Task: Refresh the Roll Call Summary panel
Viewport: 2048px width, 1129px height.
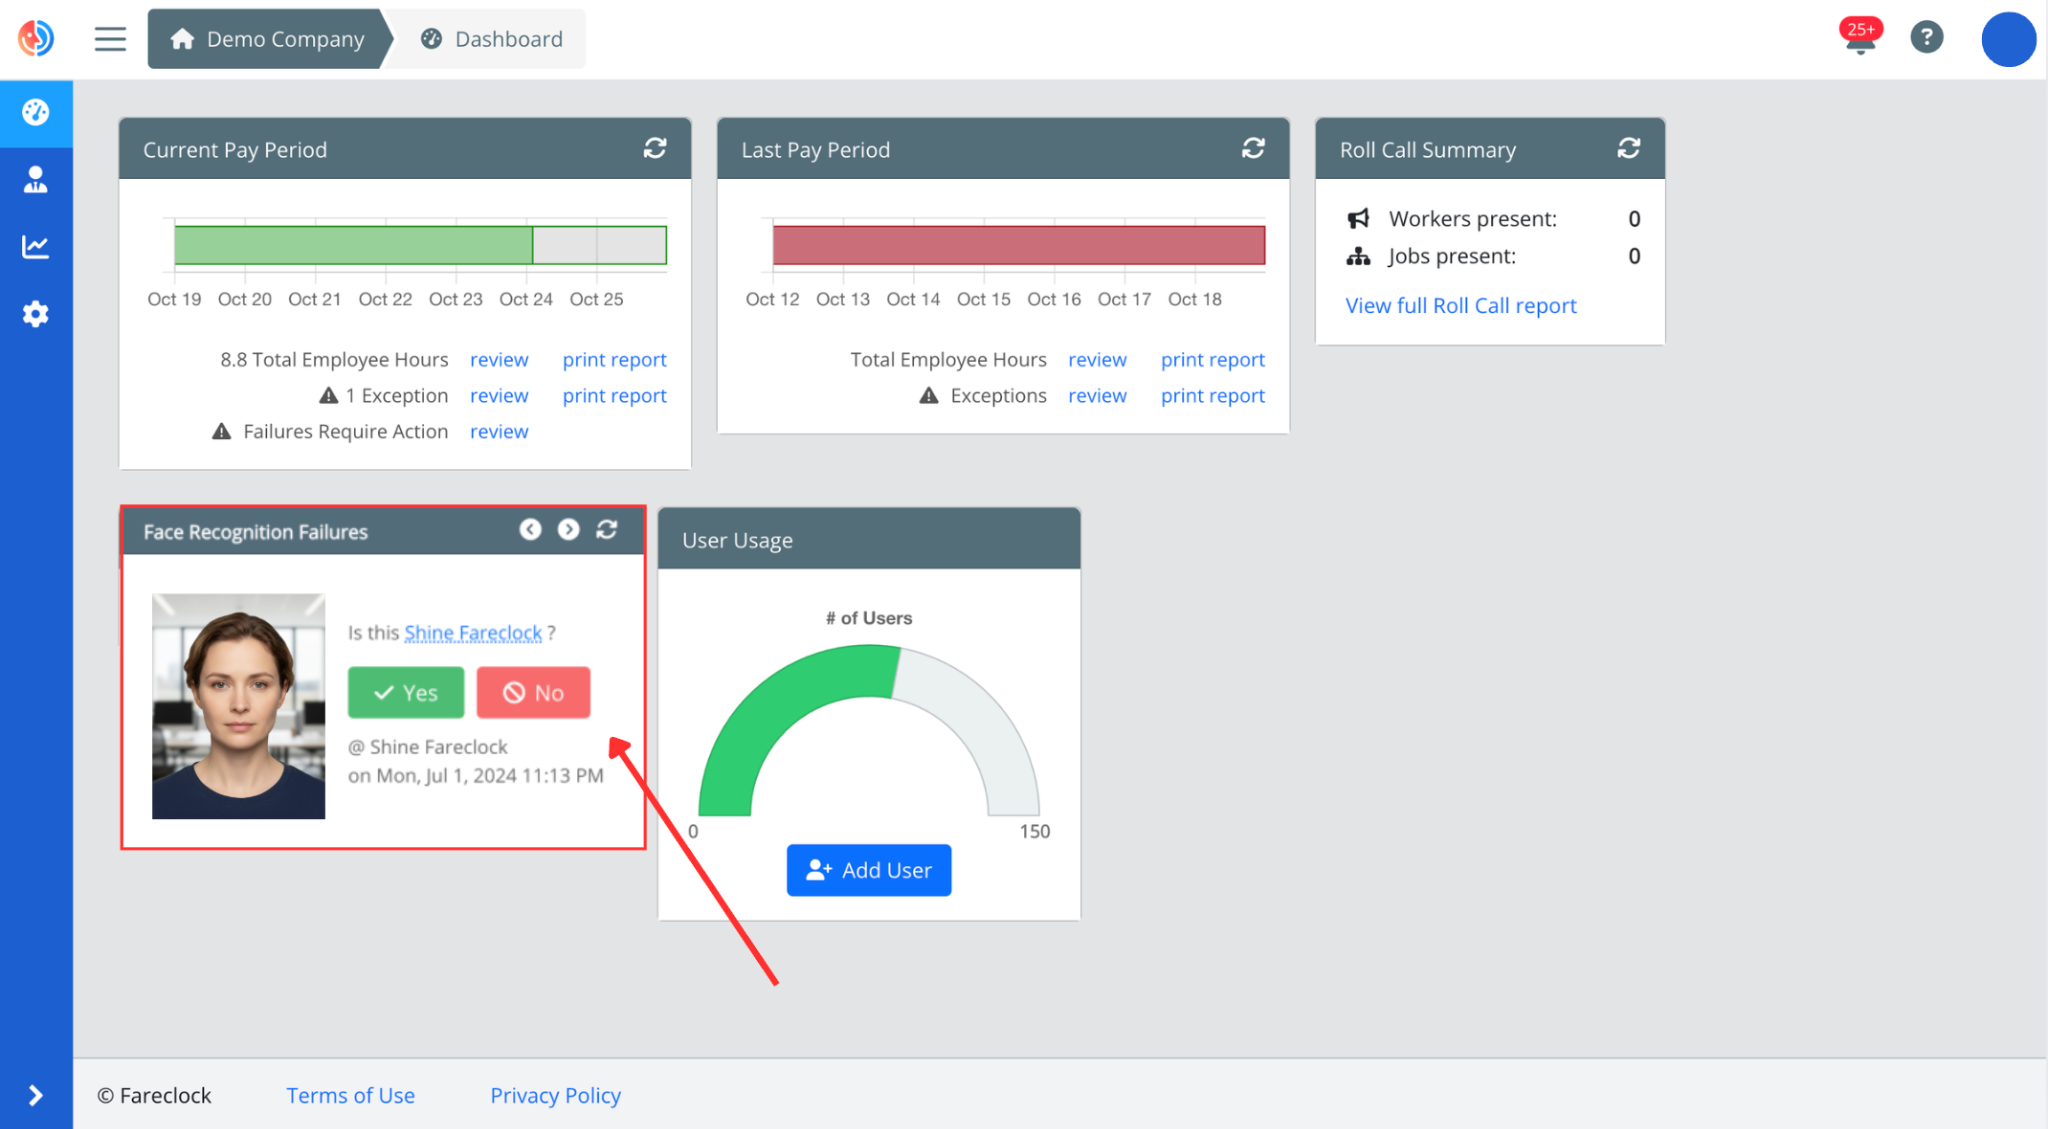Action: 1629,148
